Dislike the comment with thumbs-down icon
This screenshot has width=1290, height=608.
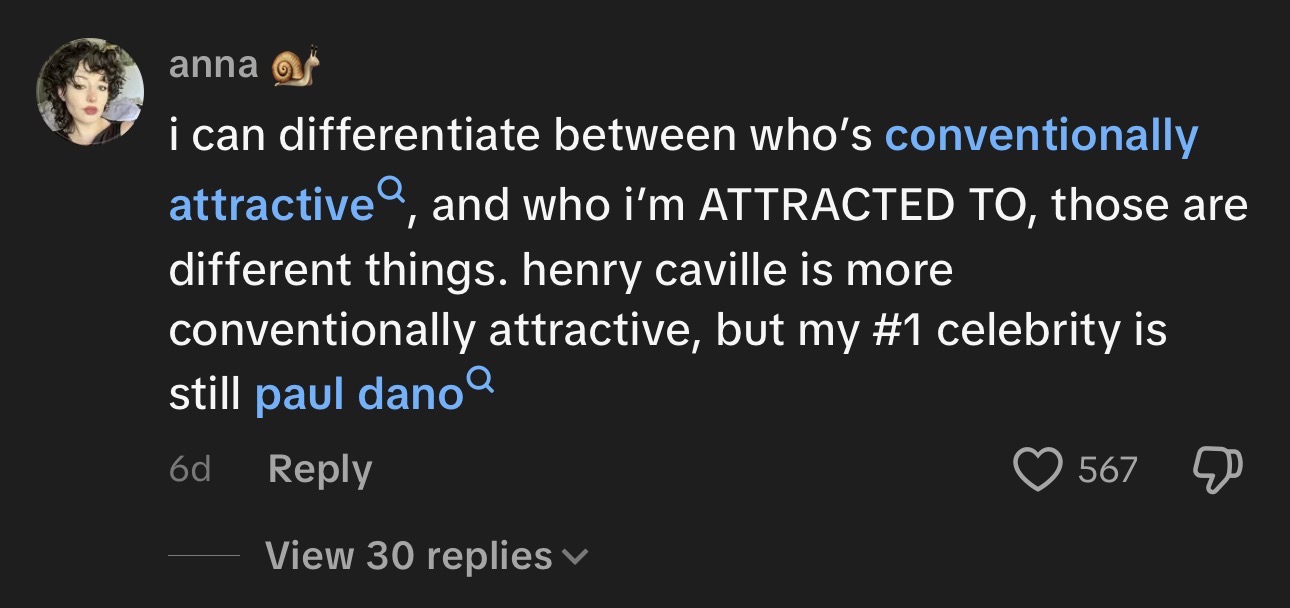click(1219, 469)
